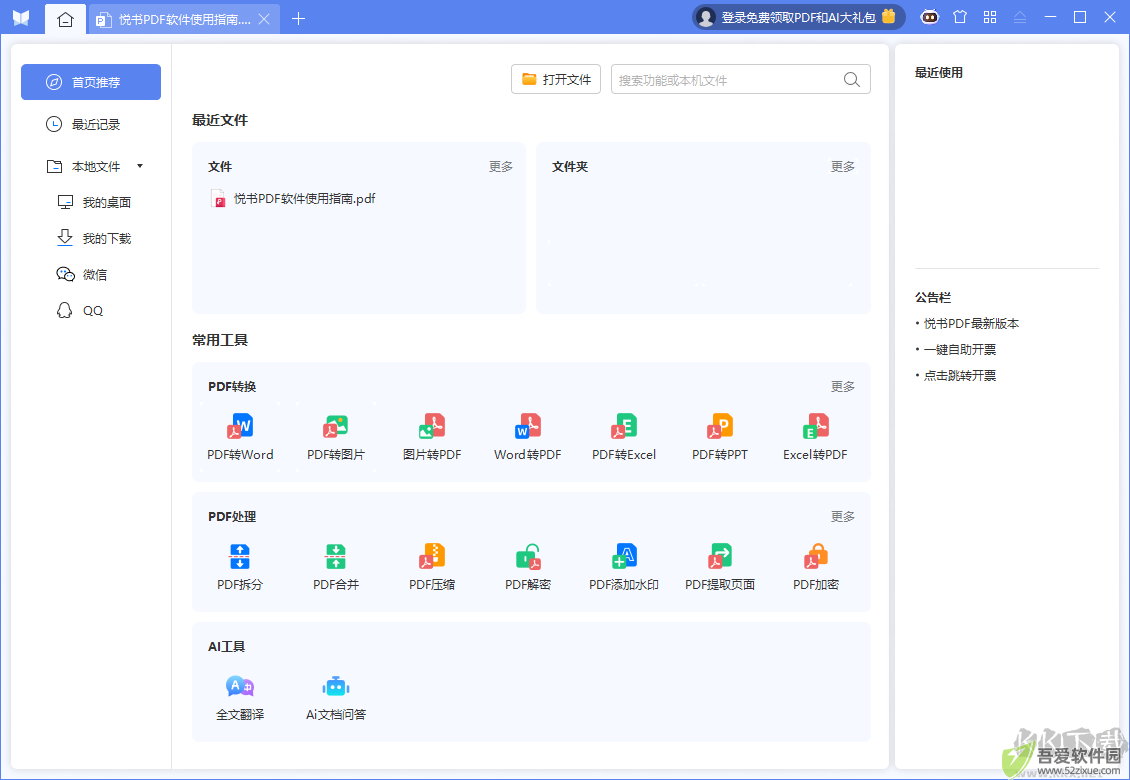Open 我的桌面 folder entry
Screen dimensions: 1130x780
(94, 203)
